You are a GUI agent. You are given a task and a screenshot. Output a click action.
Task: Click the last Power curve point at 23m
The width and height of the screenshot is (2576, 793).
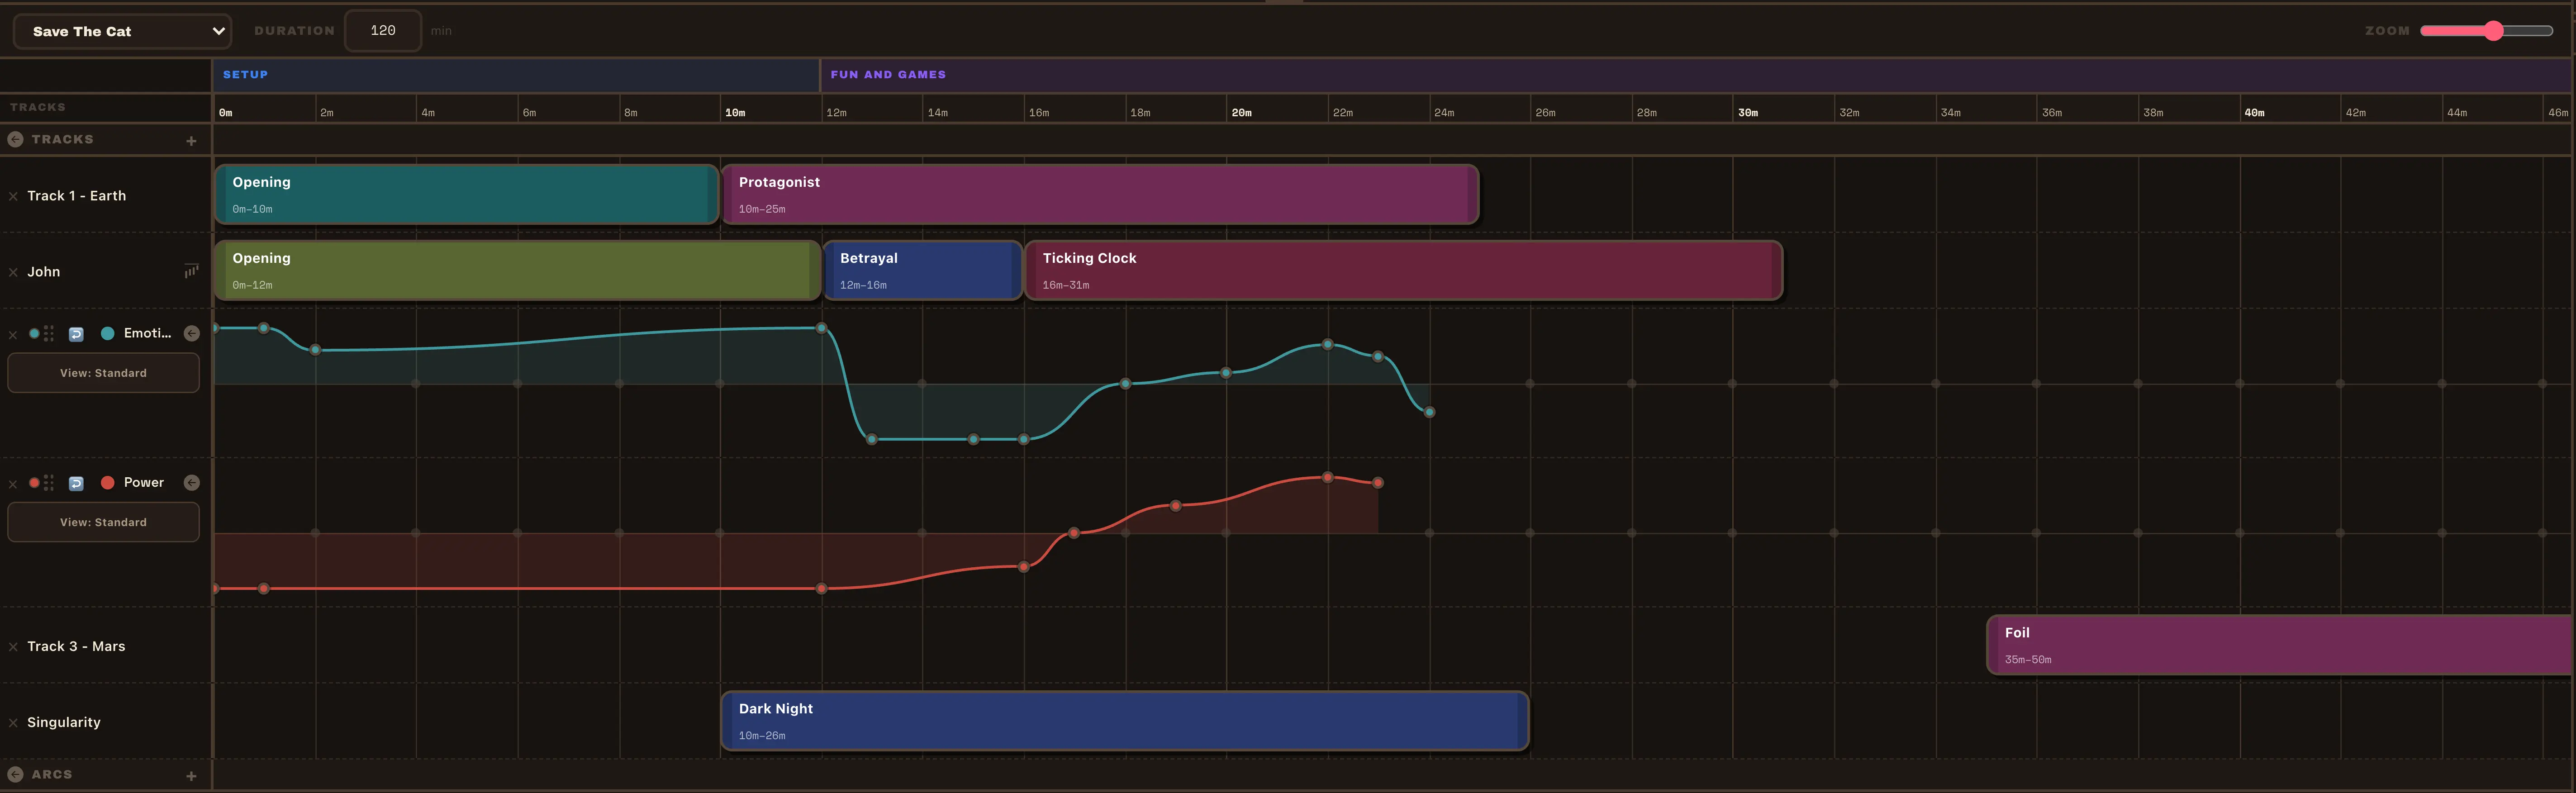point(1379,483)
